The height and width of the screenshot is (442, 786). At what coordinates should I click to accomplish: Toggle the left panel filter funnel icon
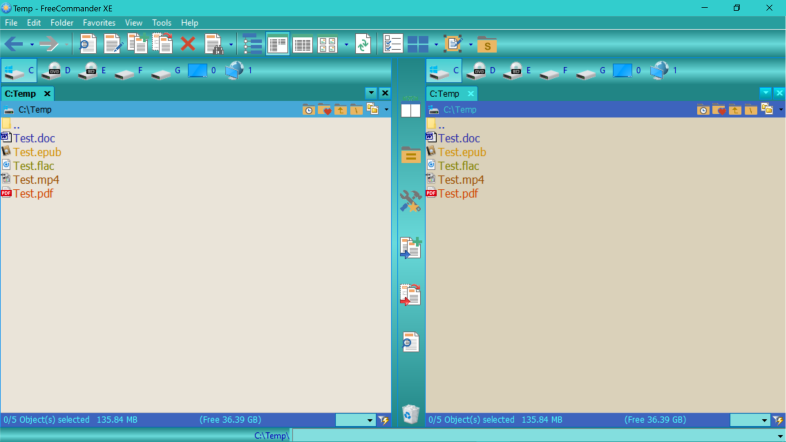coord(383,420)
